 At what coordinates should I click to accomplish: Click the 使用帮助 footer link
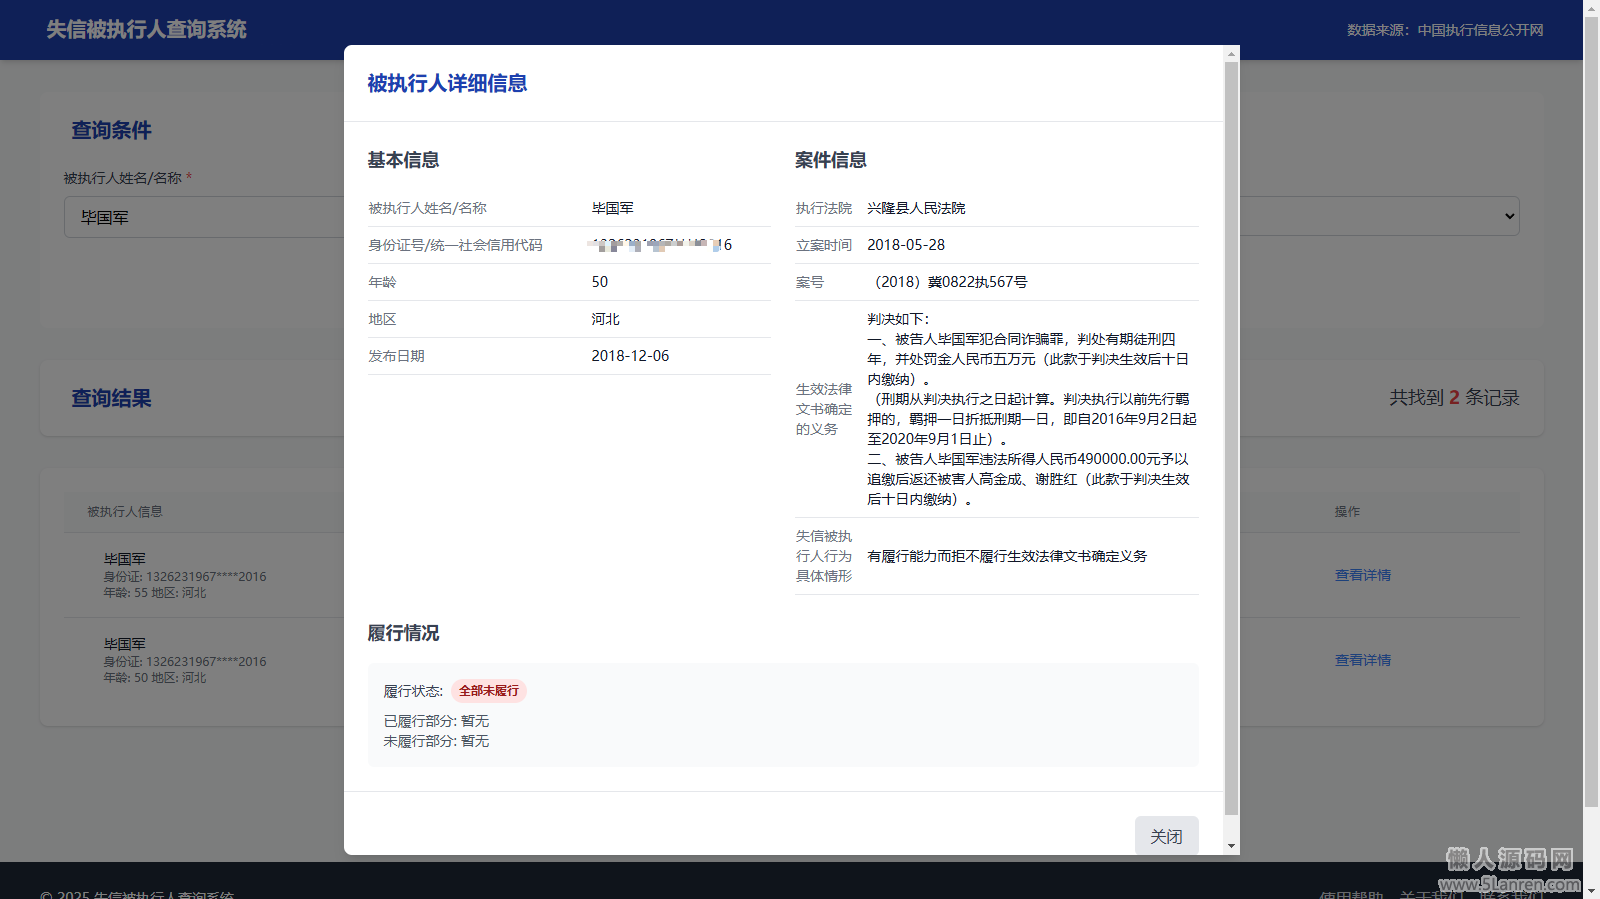pos(1350,893)
